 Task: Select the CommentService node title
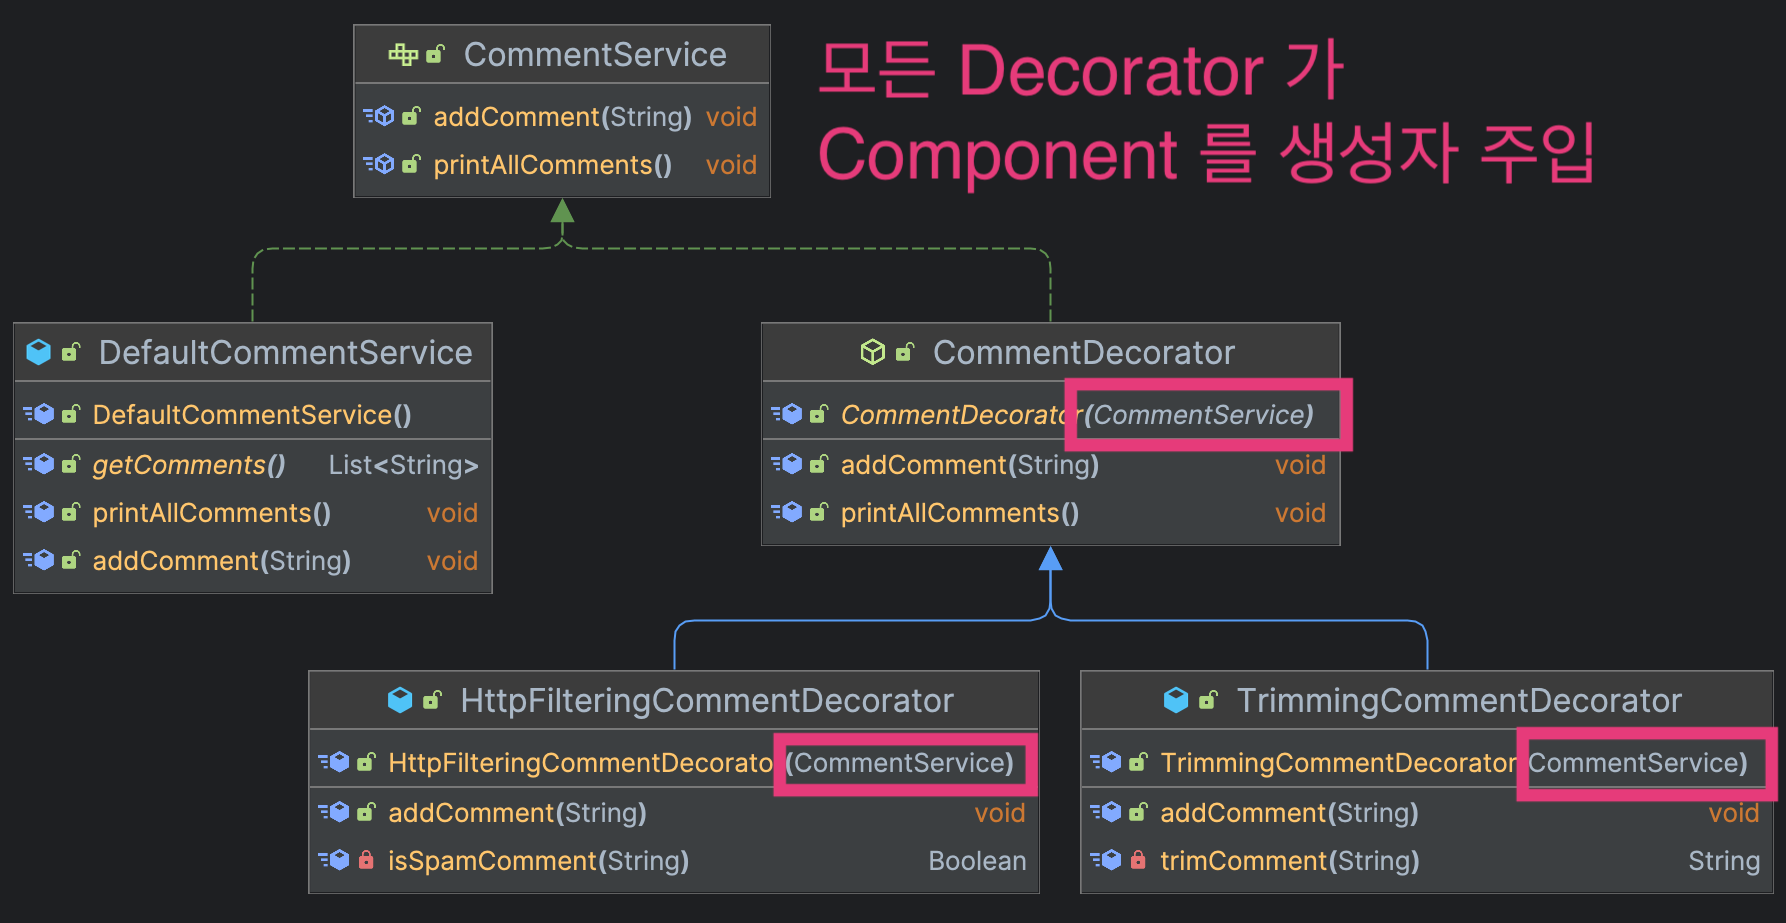point(595,55)
